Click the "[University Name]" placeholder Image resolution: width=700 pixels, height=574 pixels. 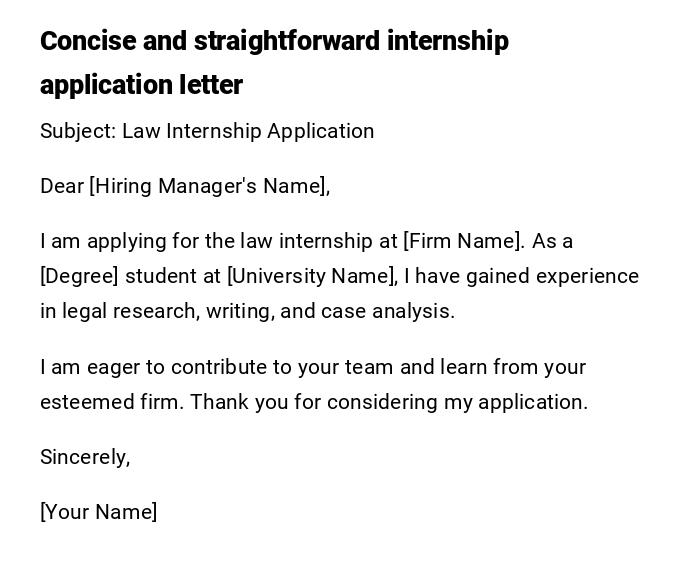pos(312,276)
